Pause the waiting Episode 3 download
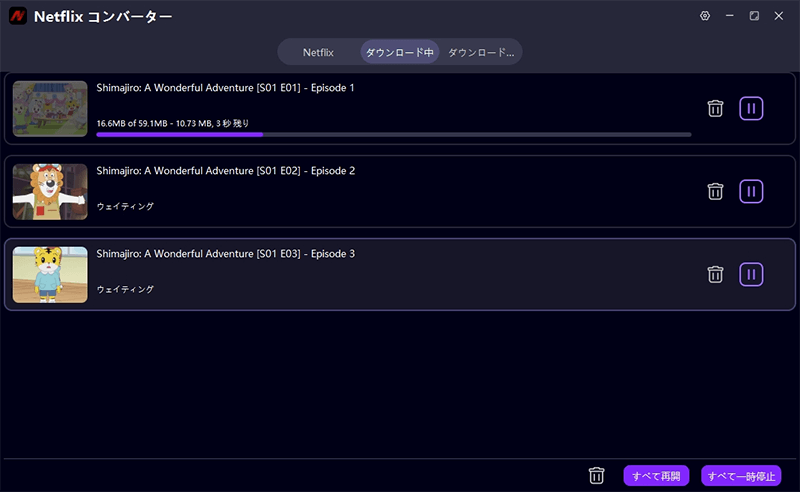 tap(751, 274)
